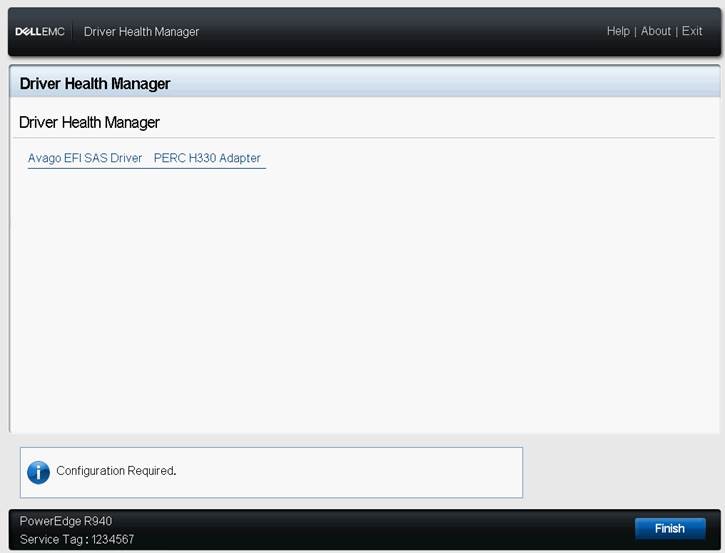Viewport: 725px width, 553px height.
Task: Click the 'Service Tag : 1234567' text
Action: (77, 539)
